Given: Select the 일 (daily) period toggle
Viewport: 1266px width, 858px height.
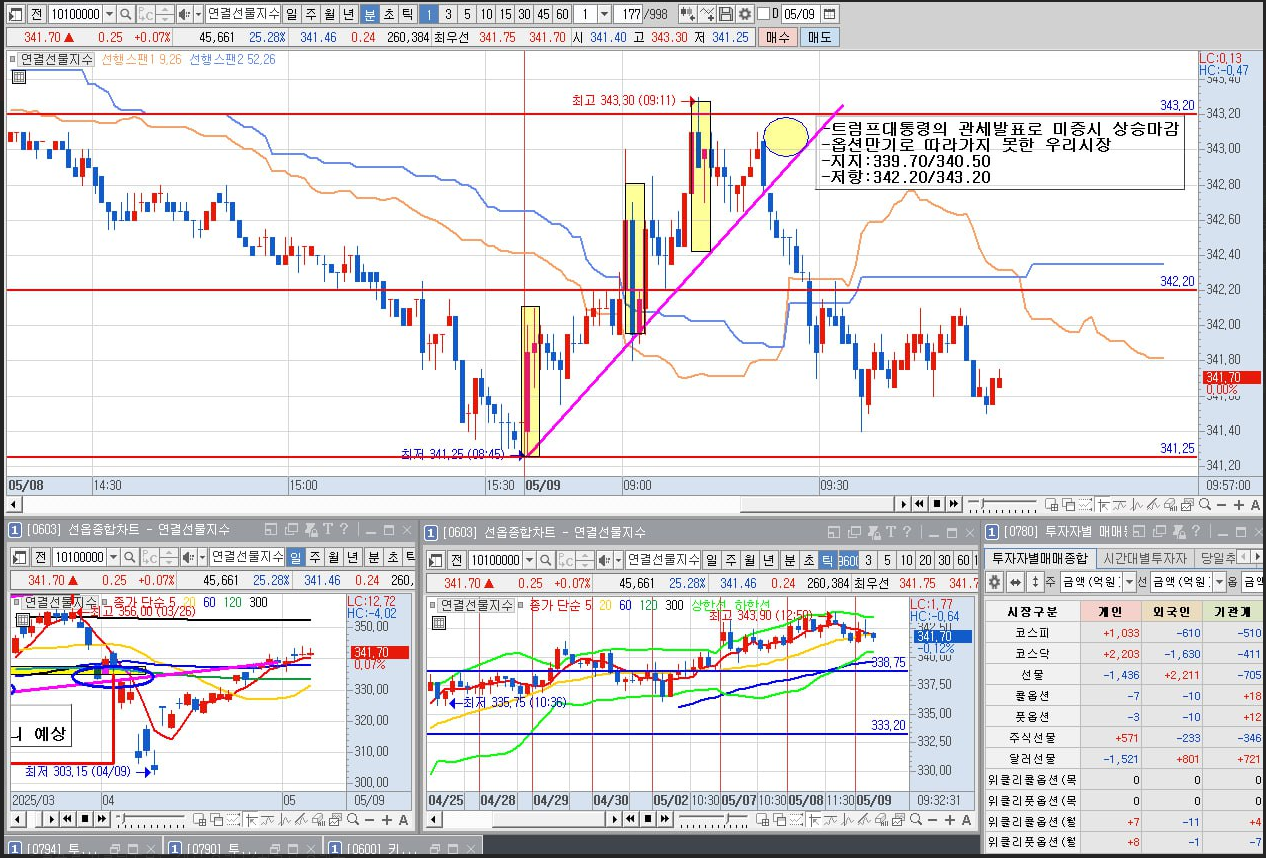Looking at the screenshot, I should [x=291, y=14].
